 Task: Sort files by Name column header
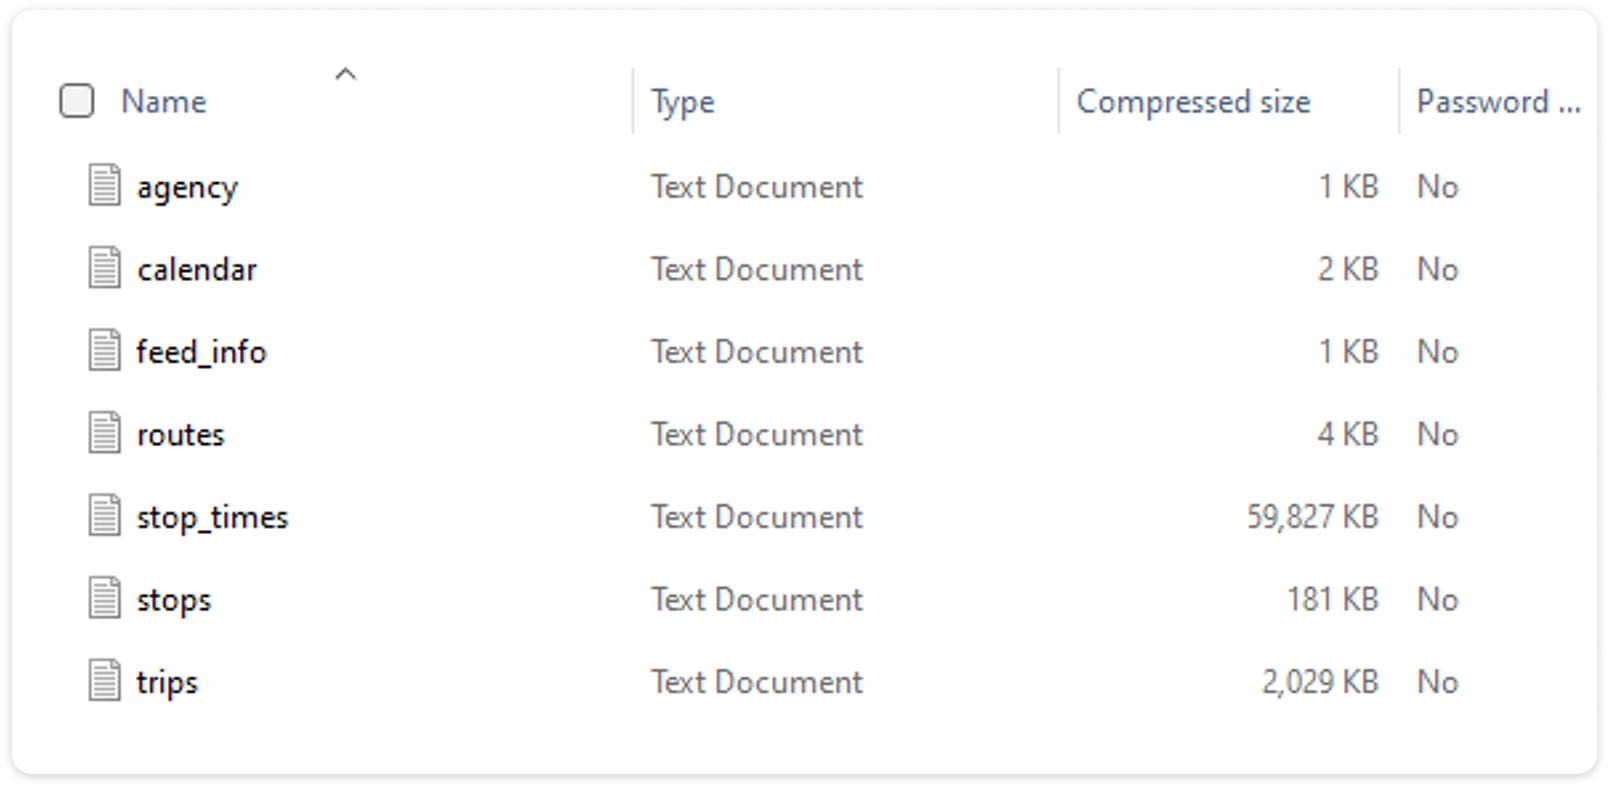tap(164, 102)
